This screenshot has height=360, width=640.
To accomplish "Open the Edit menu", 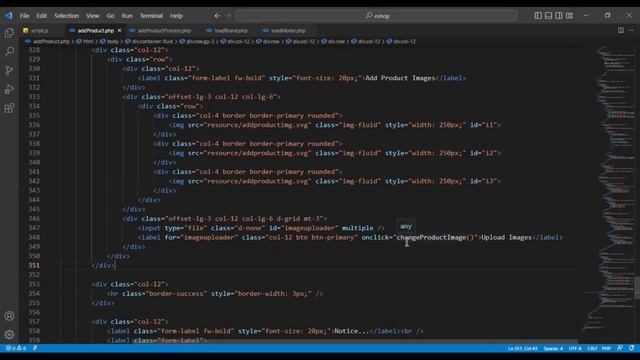I will point(42,16).
